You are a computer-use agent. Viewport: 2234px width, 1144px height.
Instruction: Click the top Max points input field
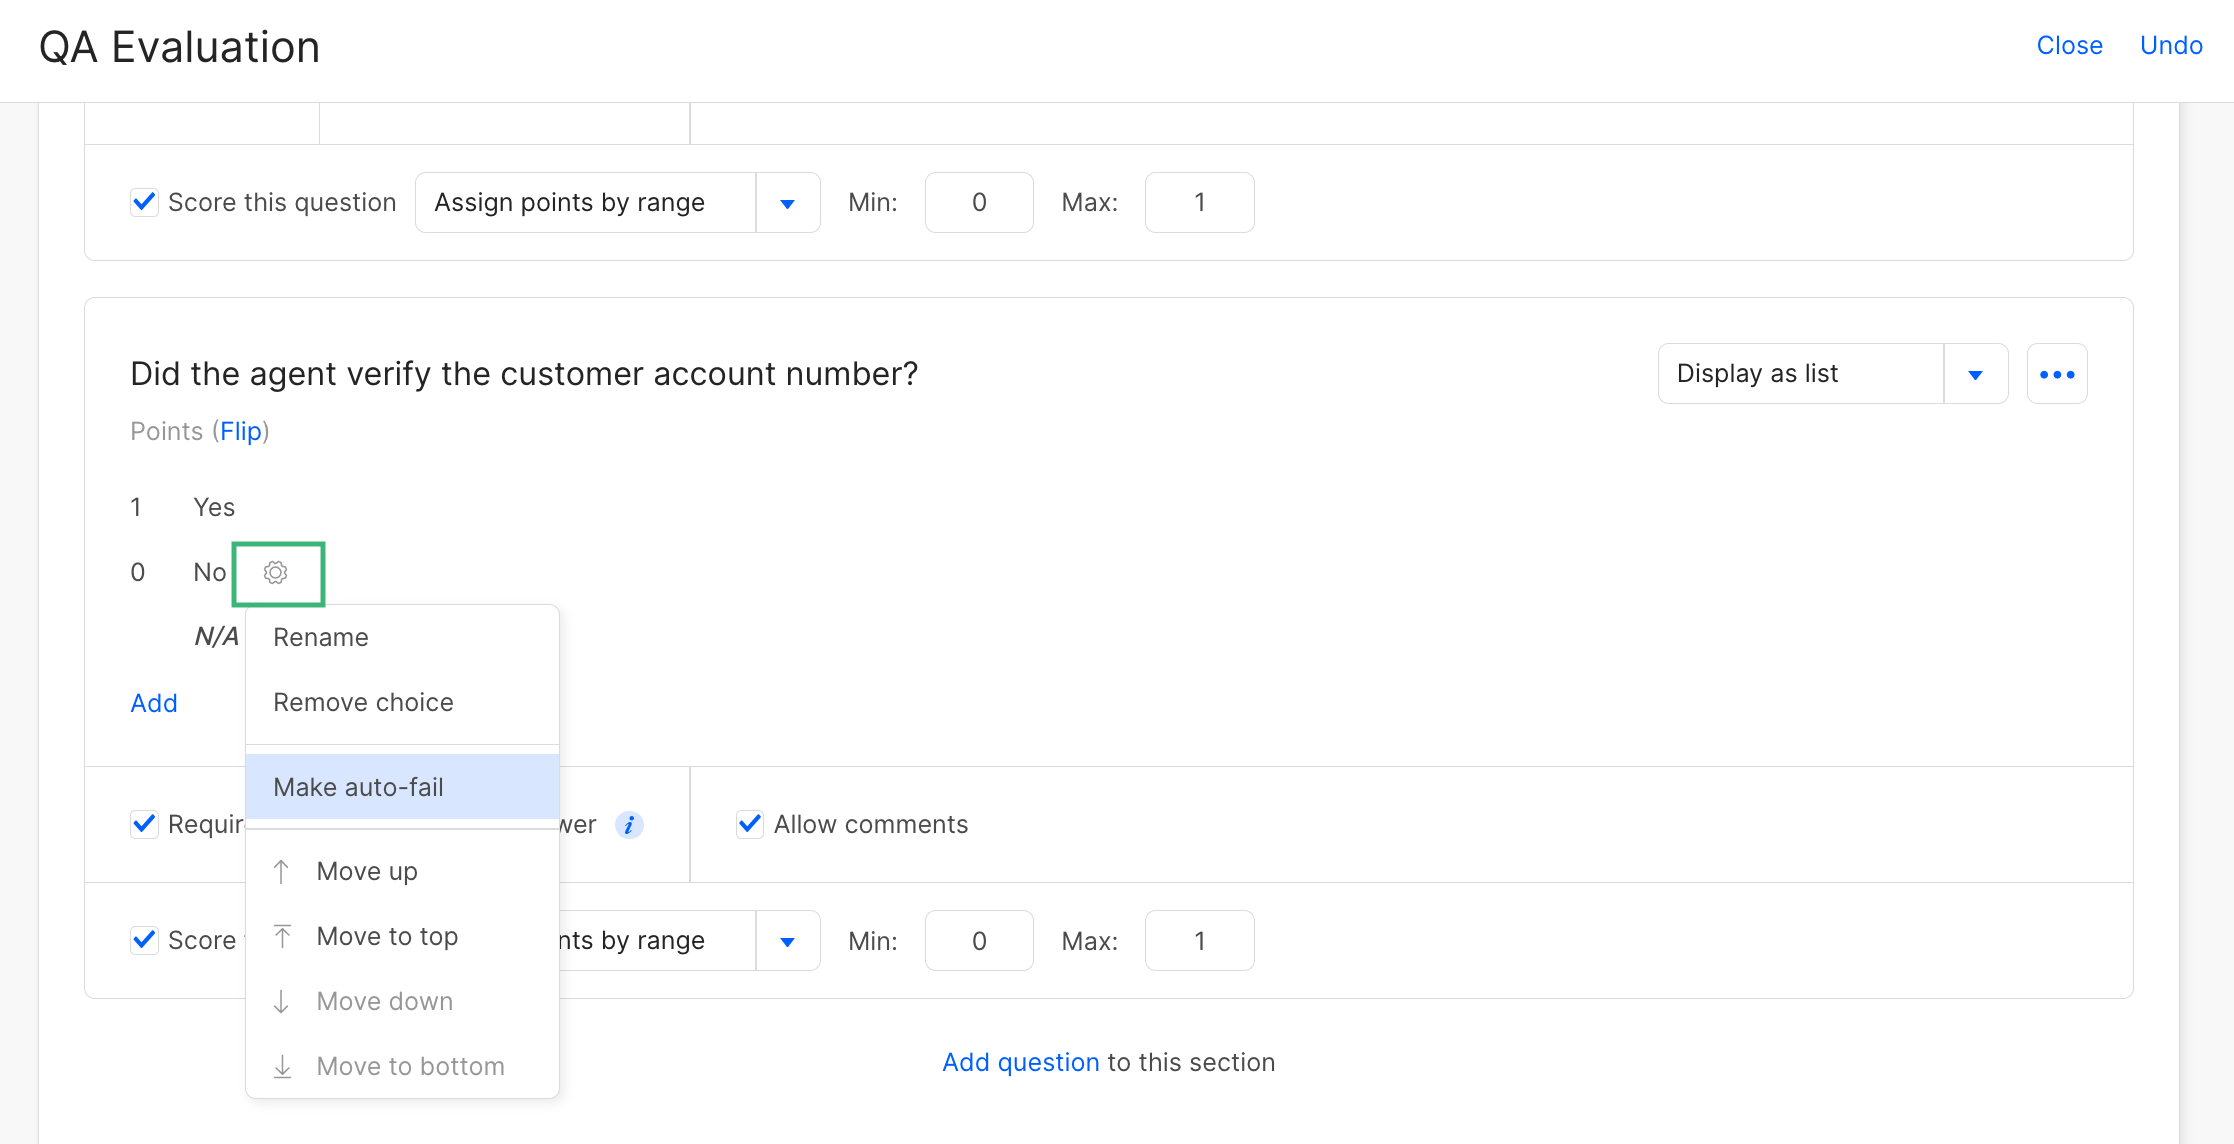[1199, 203]
